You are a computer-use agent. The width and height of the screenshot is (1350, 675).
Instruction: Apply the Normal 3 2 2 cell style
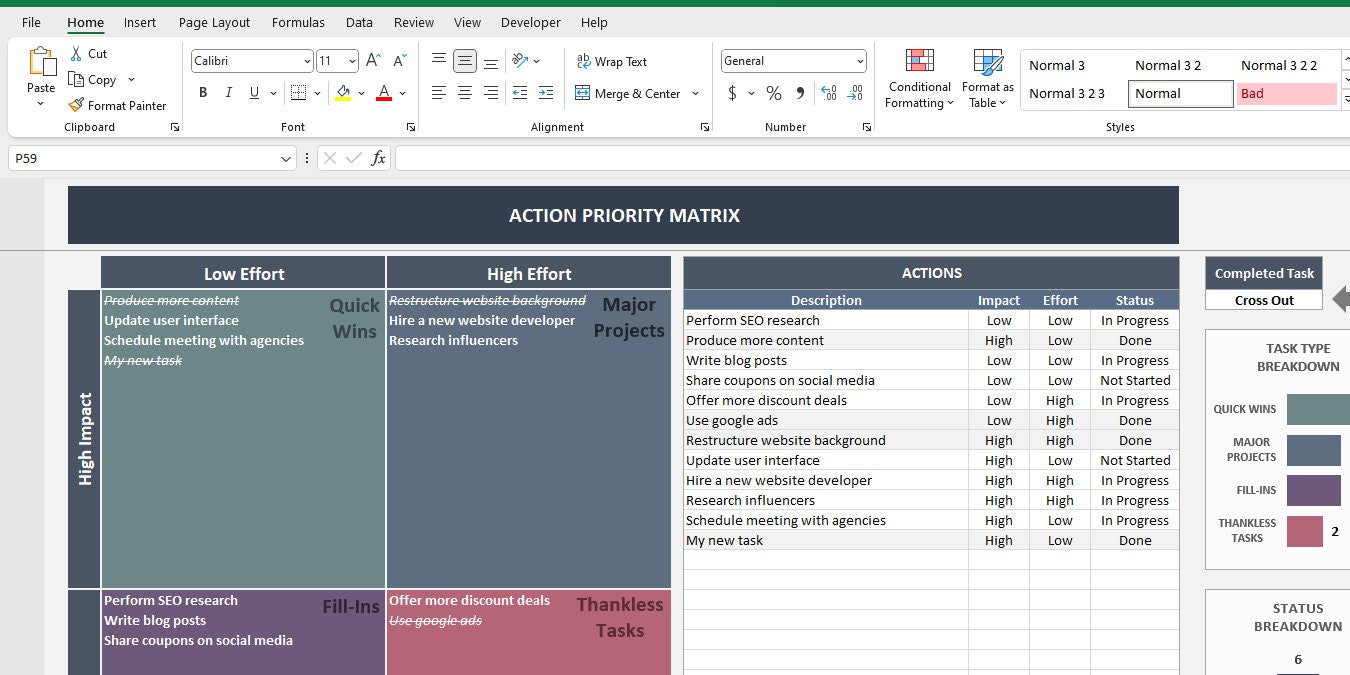pos(1287,65)
